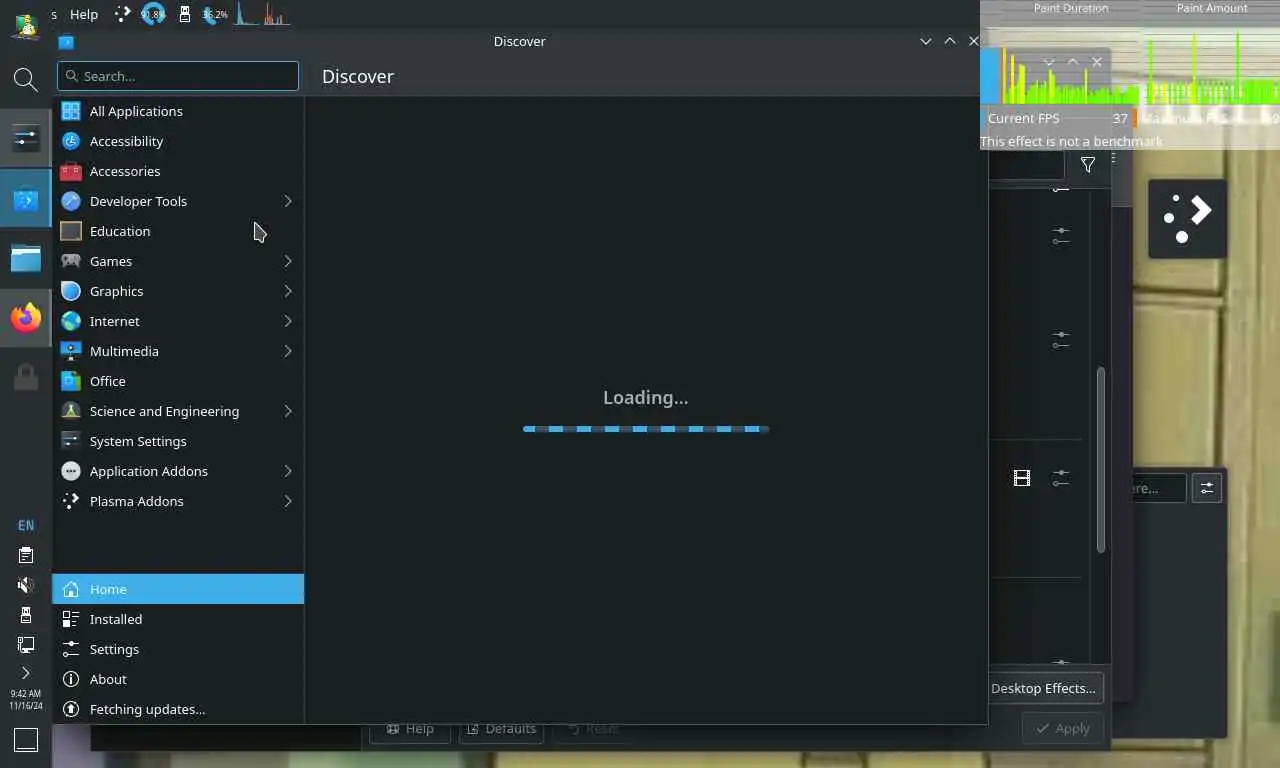This screenshot has width=1280, height=768.
Task: Open the Help menu
Action: (x=84, y=14)
